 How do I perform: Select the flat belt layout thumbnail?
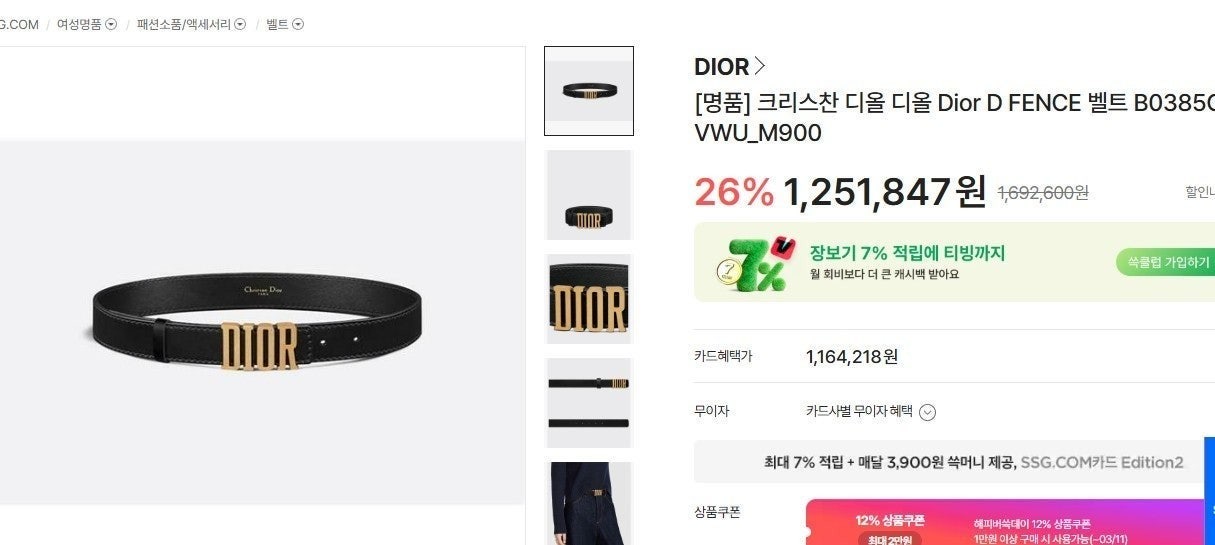[588, 403]
